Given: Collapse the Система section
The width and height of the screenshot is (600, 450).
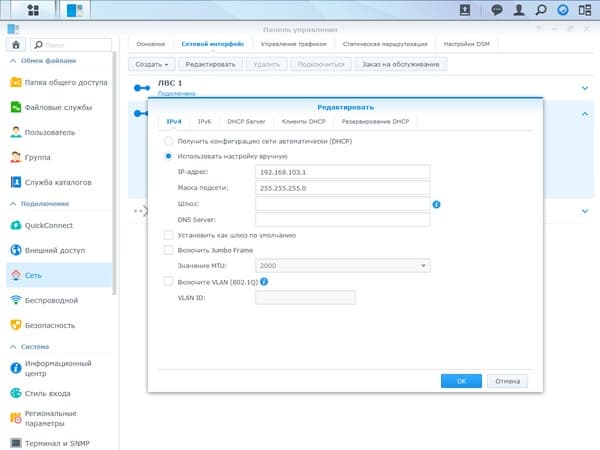Looking at the screenshot, I should pos(13,346).
